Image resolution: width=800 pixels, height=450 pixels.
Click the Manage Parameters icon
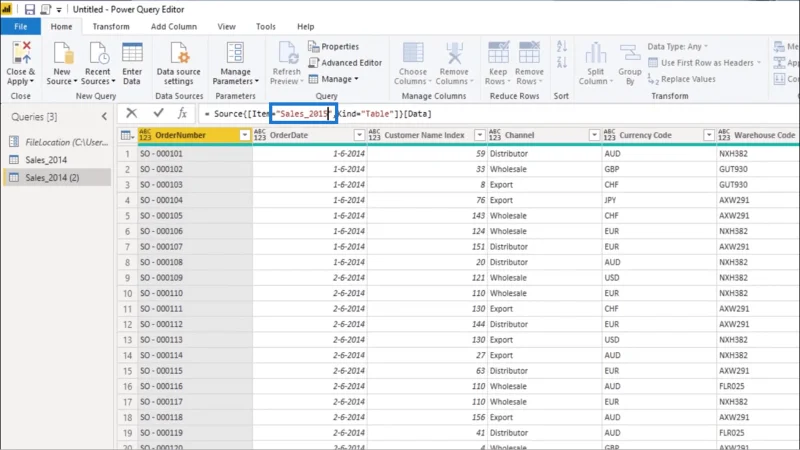pyautogui.click(x=235, y=53)
